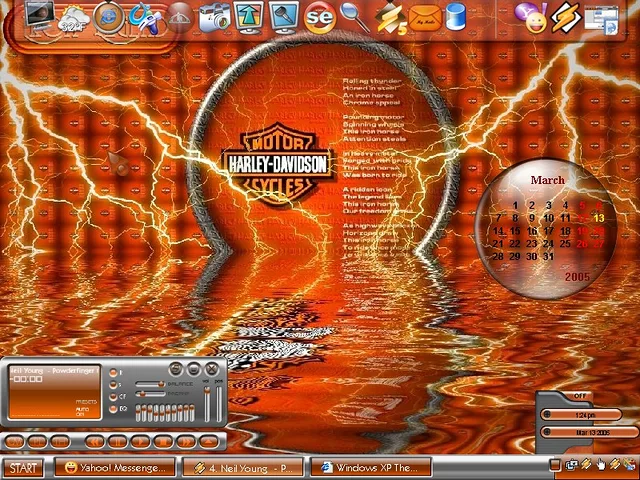
Task: Open the Start menu
Action: click(x=23, y=467)
